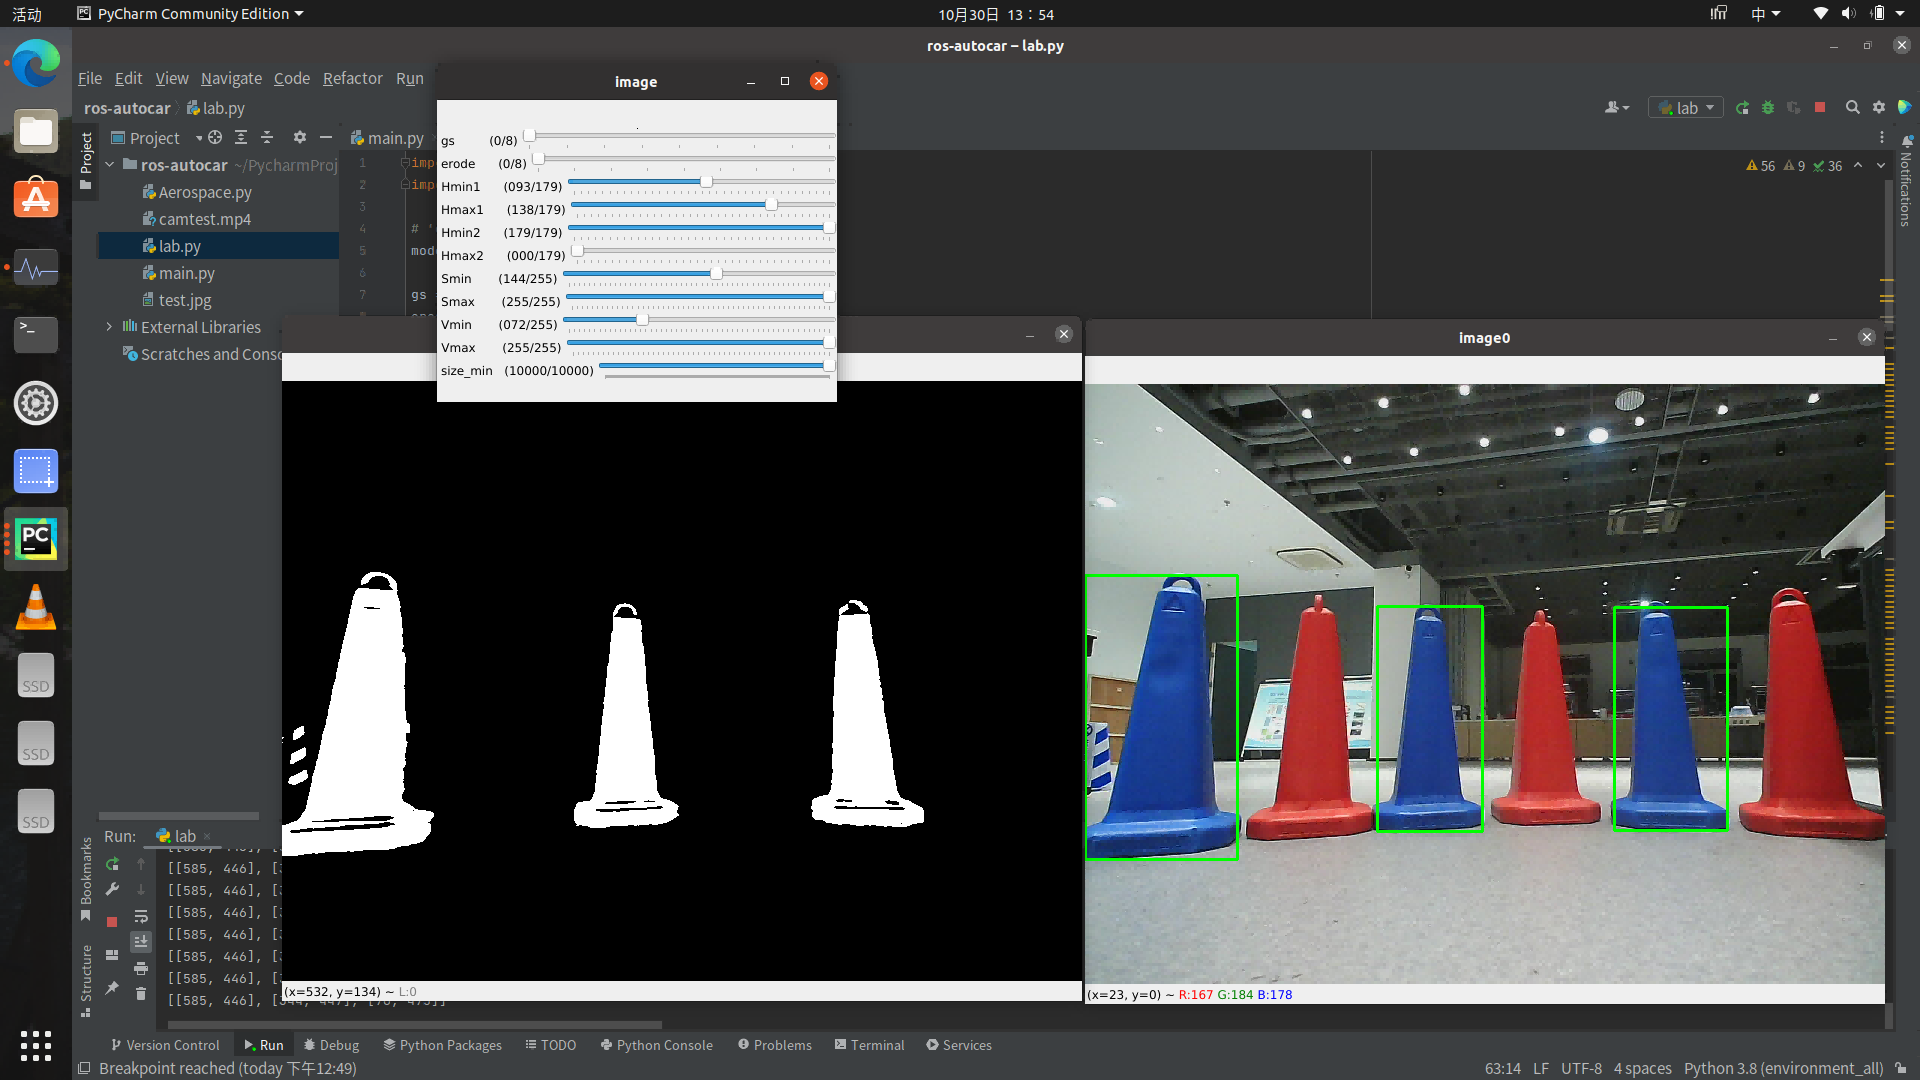
Task: Click Python 3.8 interpreter in status bar
Action: (x=1783, y=1068)
